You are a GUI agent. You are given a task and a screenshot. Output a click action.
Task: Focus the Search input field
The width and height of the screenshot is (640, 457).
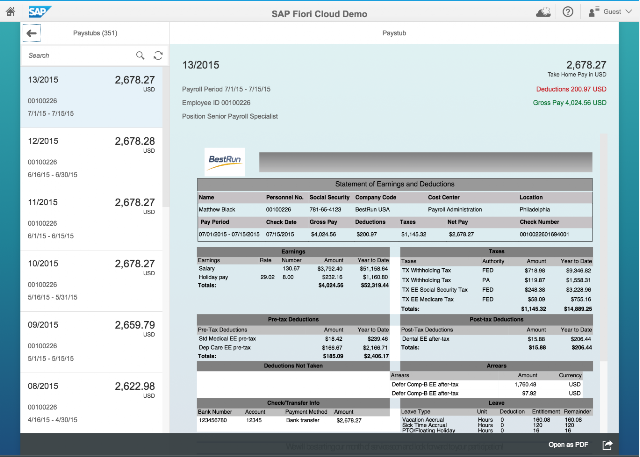(78, 55)
